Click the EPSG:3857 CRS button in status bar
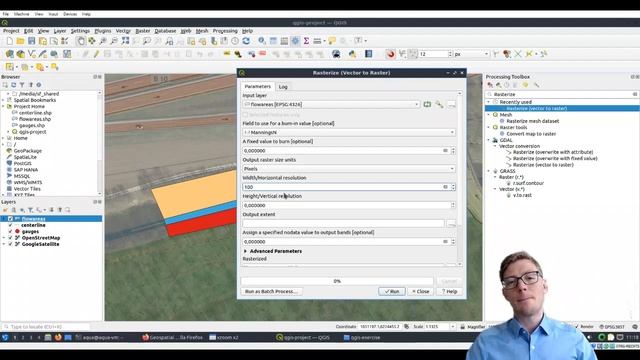The width and height of the screenshot is (640, 360). [x=612, y=327]
